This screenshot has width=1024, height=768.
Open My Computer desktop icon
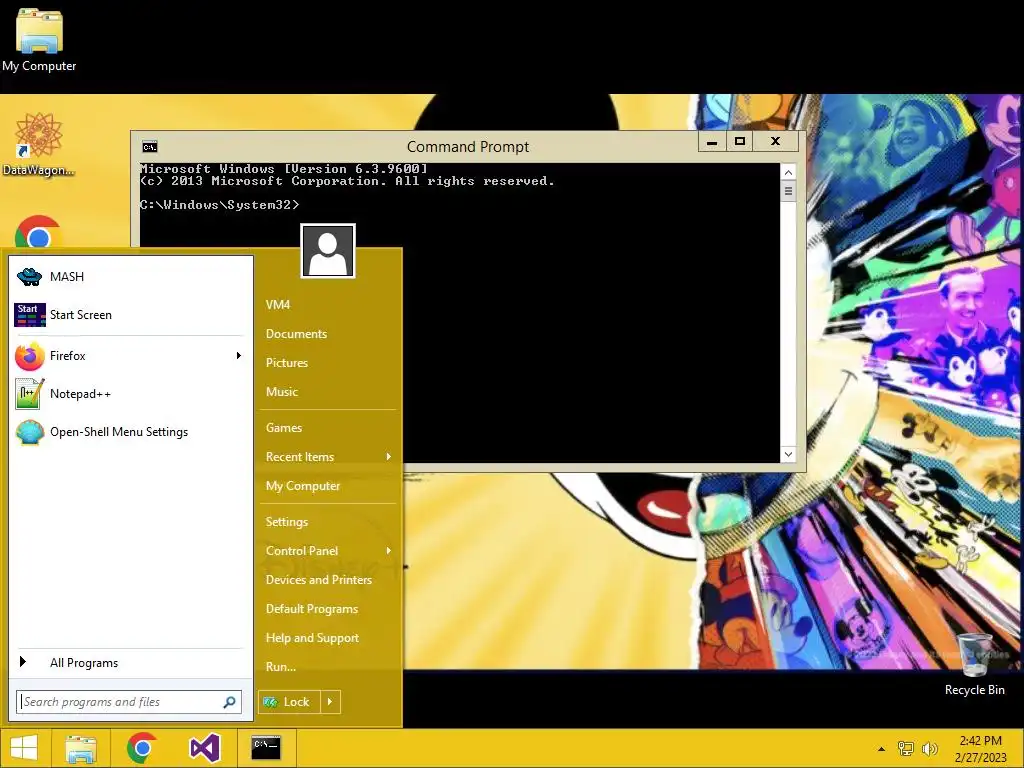(39, 40)
